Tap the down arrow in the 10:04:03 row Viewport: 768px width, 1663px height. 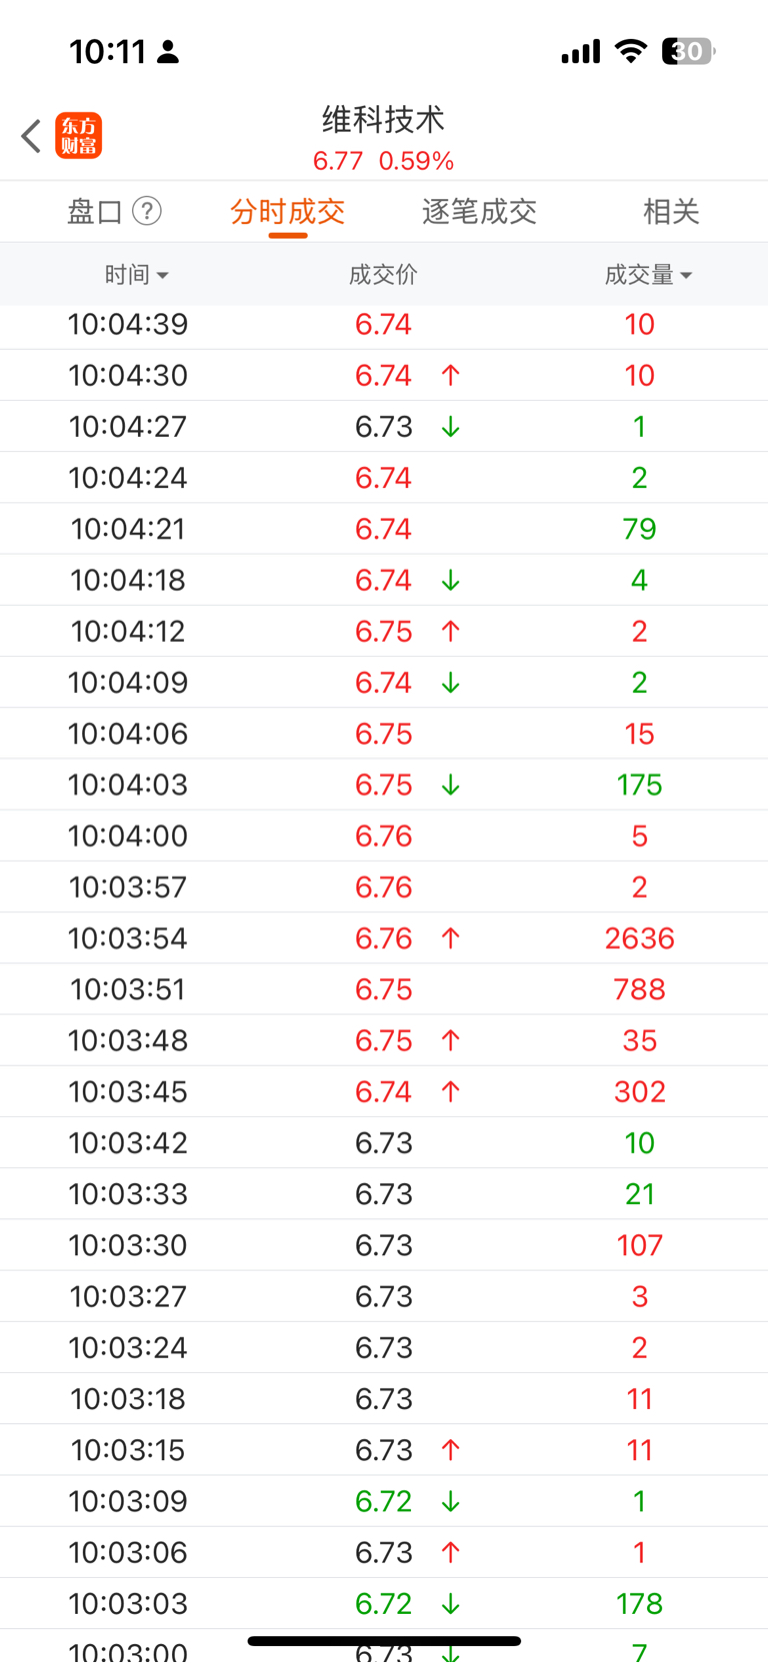(451, 785)
